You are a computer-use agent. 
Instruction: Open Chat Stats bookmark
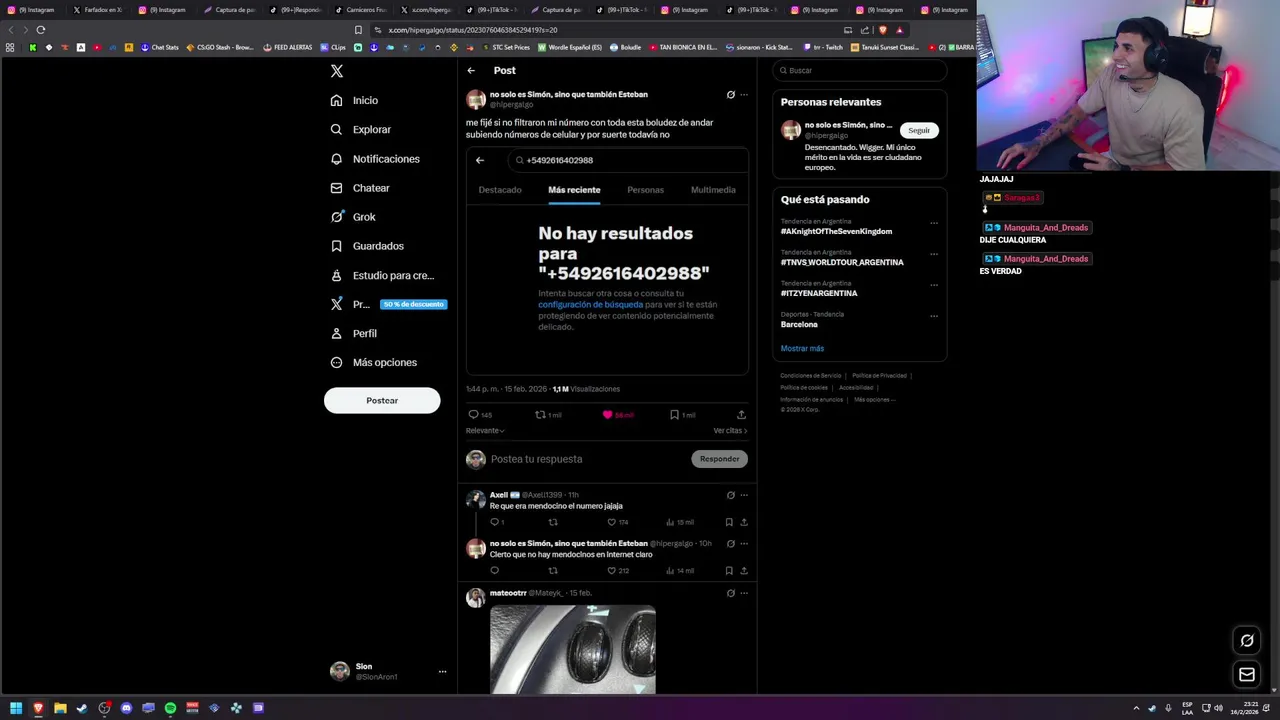click(x=159, y=47)
